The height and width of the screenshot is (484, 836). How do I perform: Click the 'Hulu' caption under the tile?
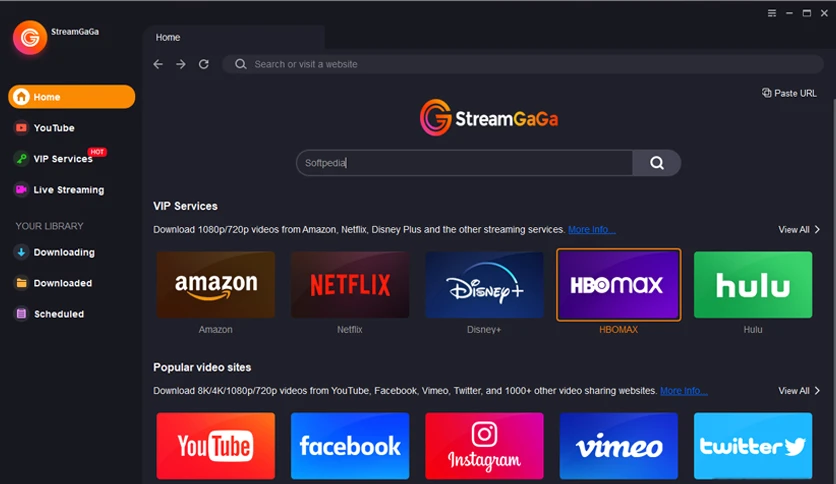[753, 329]
